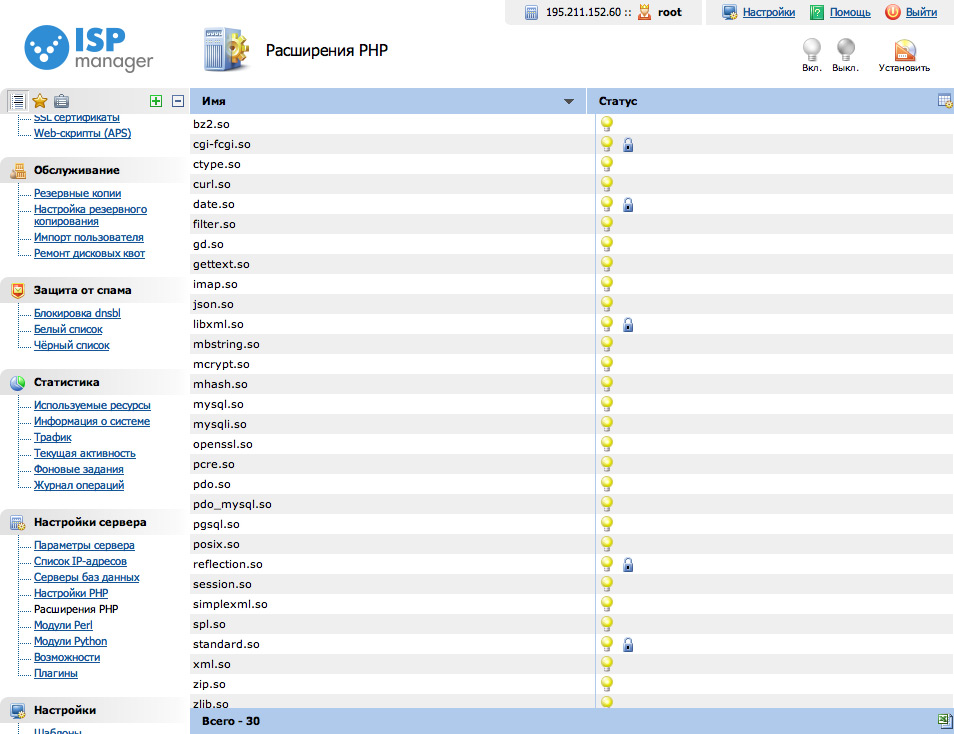Open table column settings icon
The height and width of the screenshot is (734, 954).
click(x=944, y=101)
